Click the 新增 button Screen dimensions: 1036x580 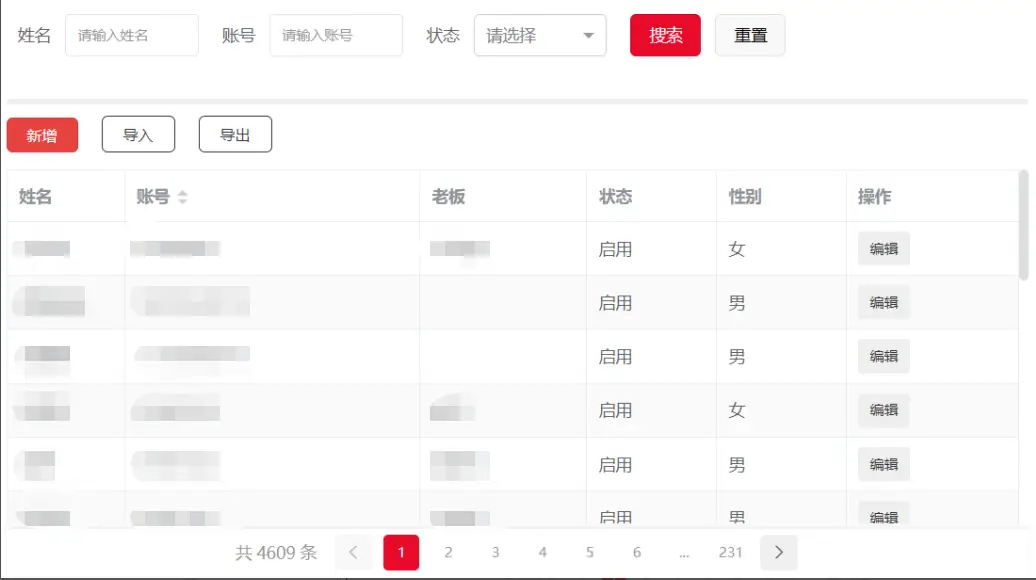42,135
